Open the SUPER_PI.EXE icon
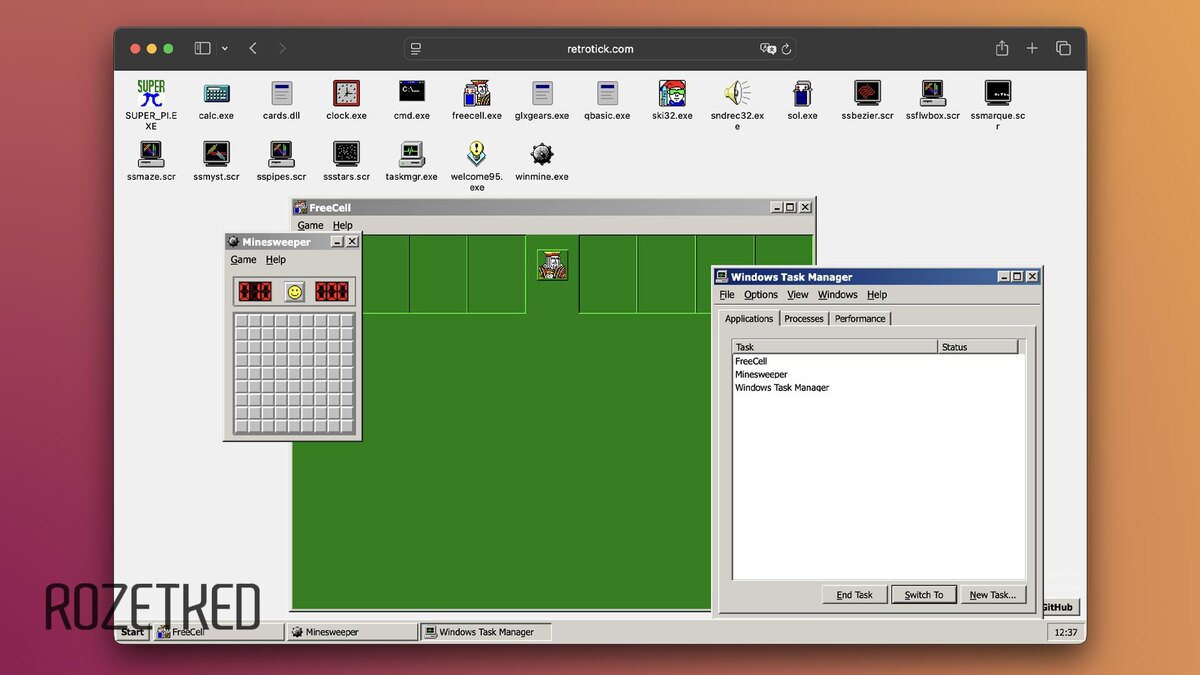This screenshot has width=1200, height=675. click(151, 93)
